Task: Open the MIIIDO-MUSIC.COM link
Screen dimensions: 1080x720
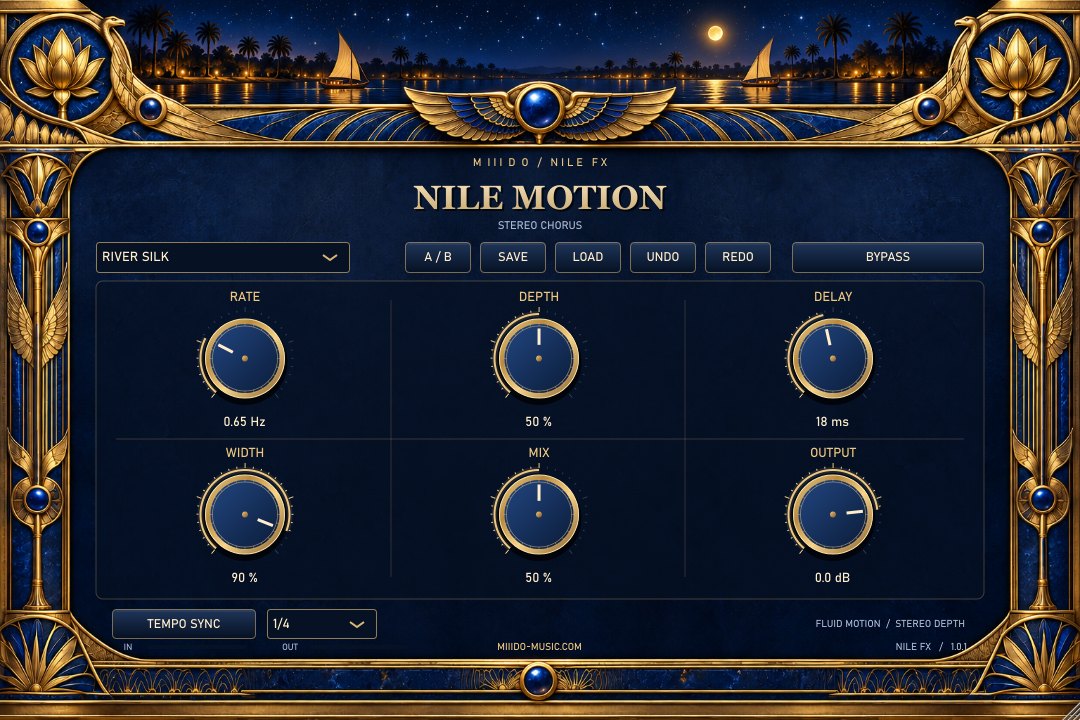Action: 539,647
